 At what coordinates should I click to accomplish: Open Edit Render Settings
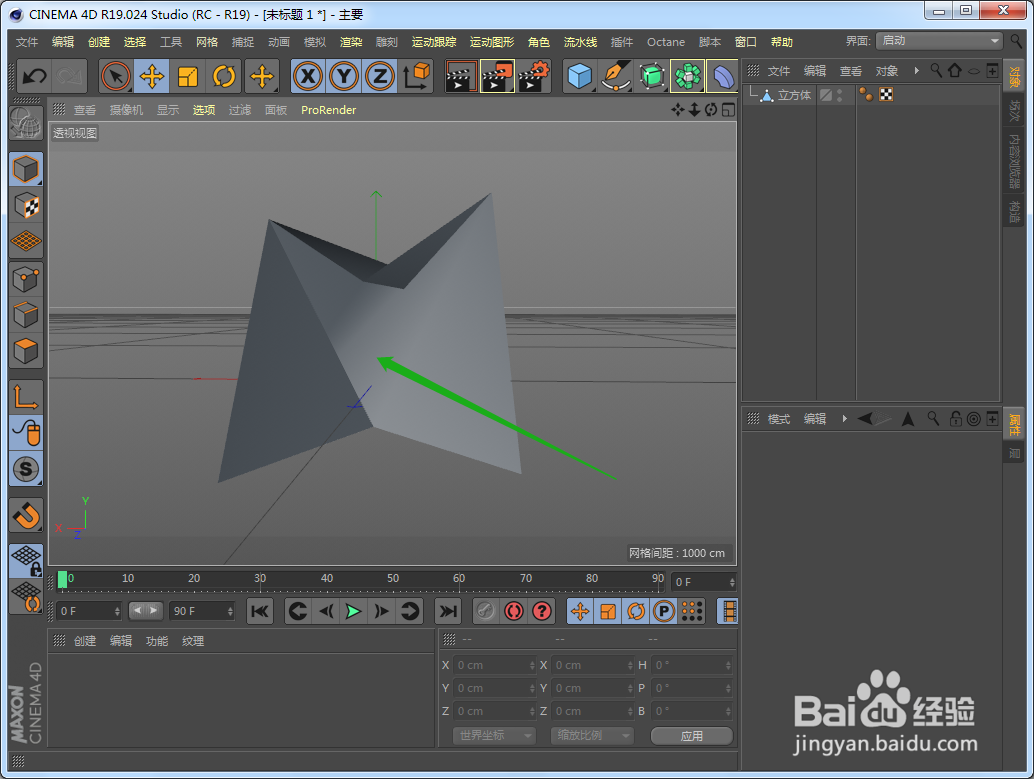click(x=534, y=77)
